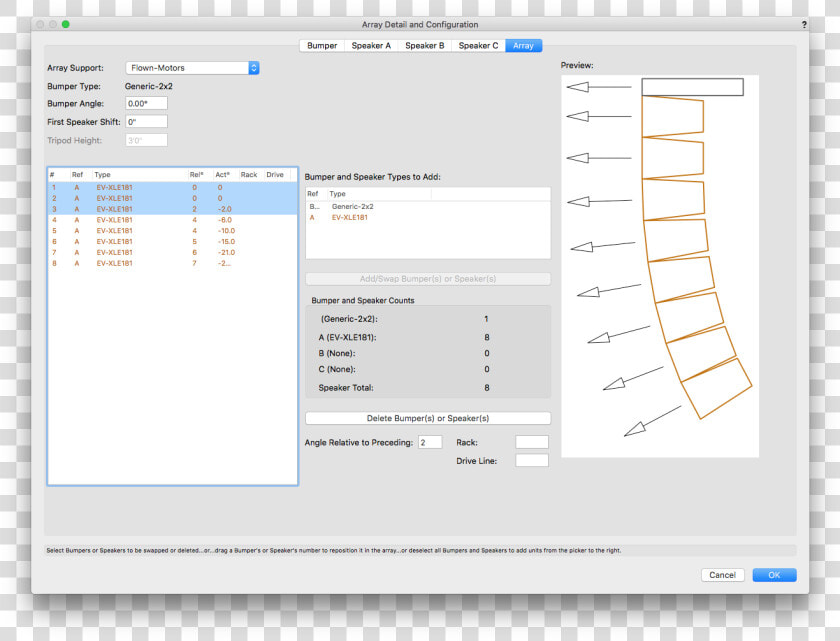Open the Speaker C tab
This screenshot has width=840, height=641.
pos(478,46)
